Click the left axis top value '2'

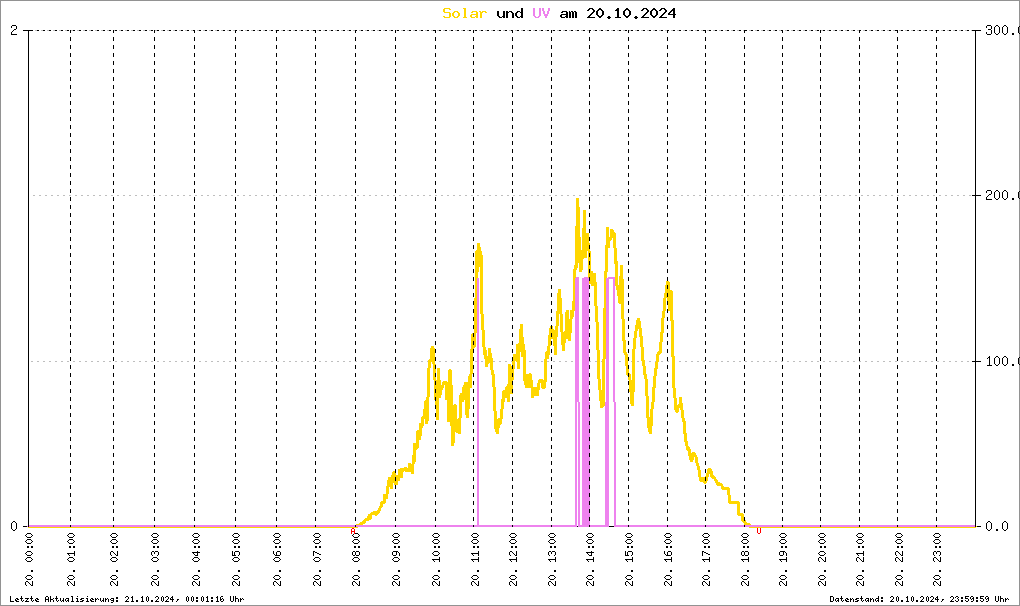(14, 31)
